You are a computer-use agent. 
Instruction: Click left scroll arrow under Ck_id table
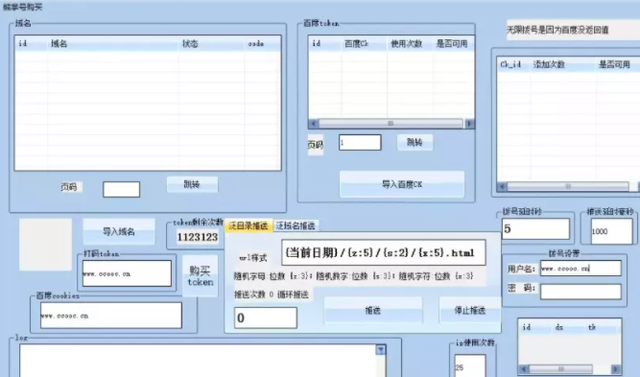click(x=502, y=186)
